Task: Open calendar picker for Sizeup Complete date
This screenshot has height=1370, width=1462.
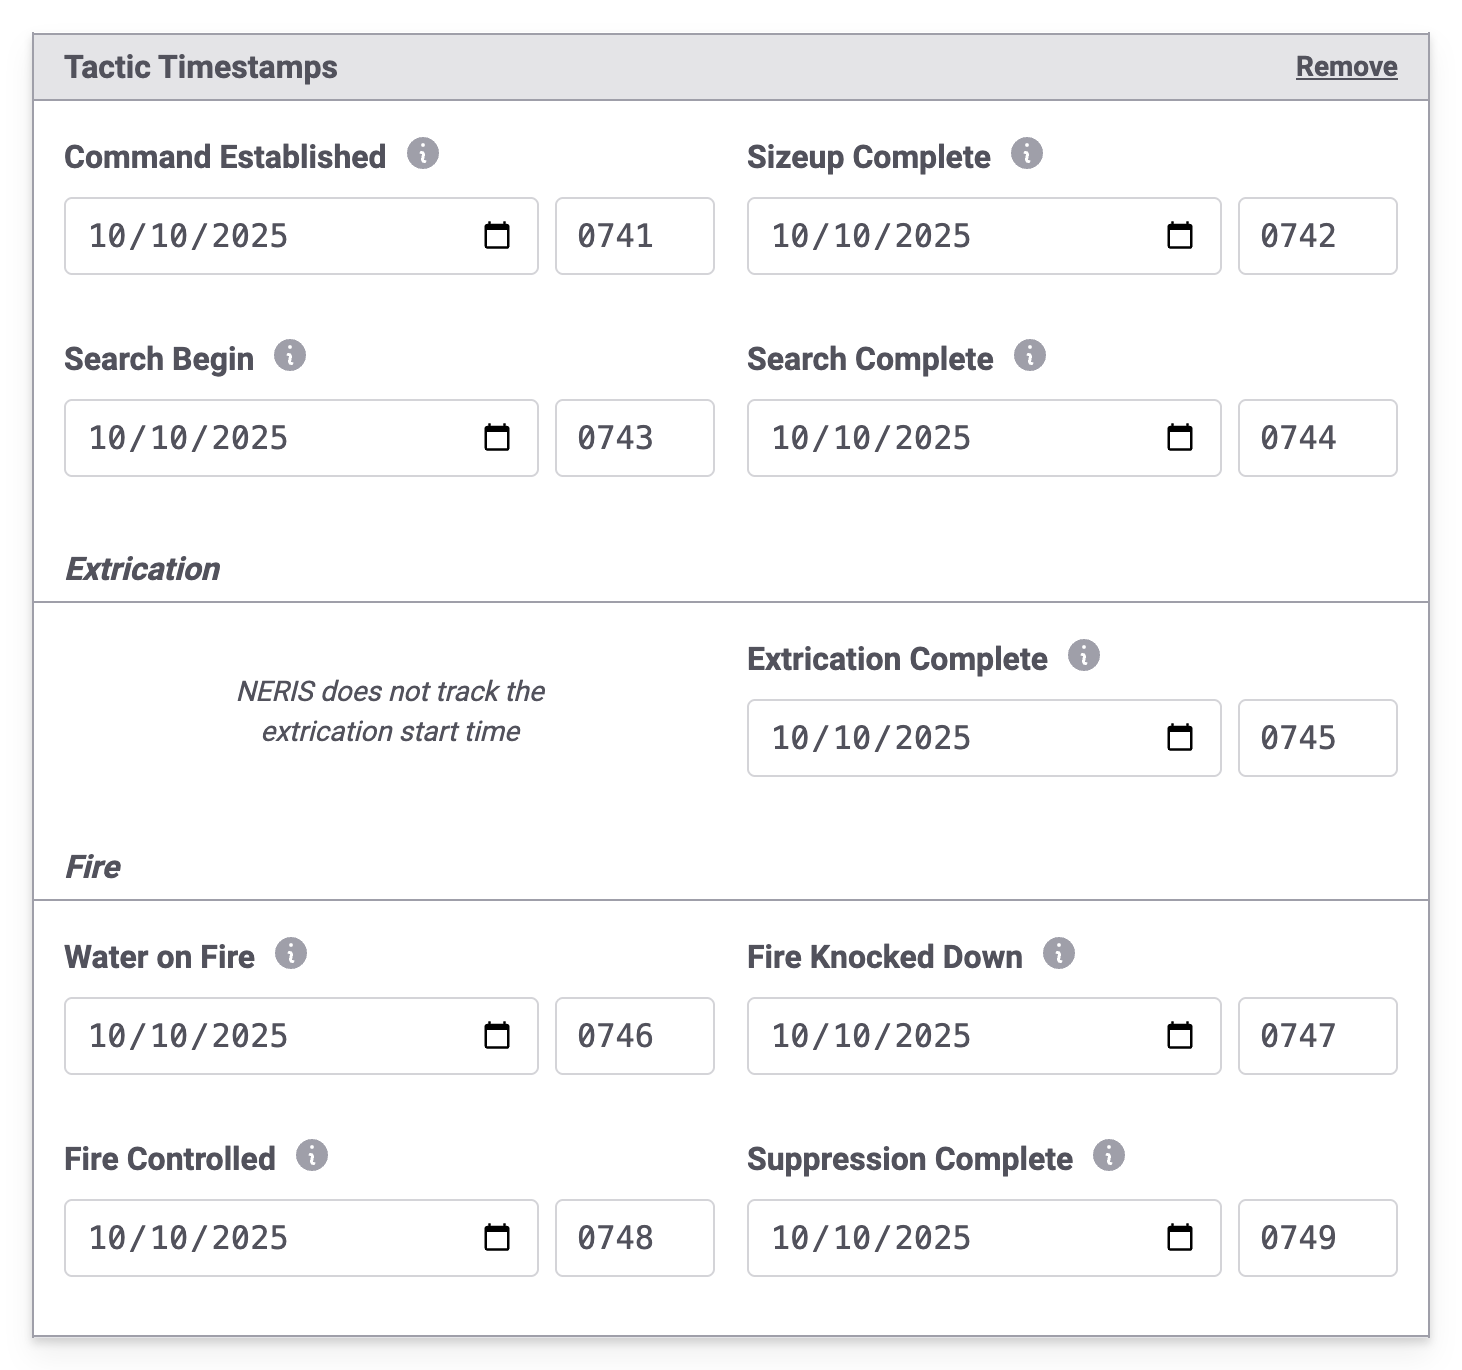Action: [x=1180, y=236]
